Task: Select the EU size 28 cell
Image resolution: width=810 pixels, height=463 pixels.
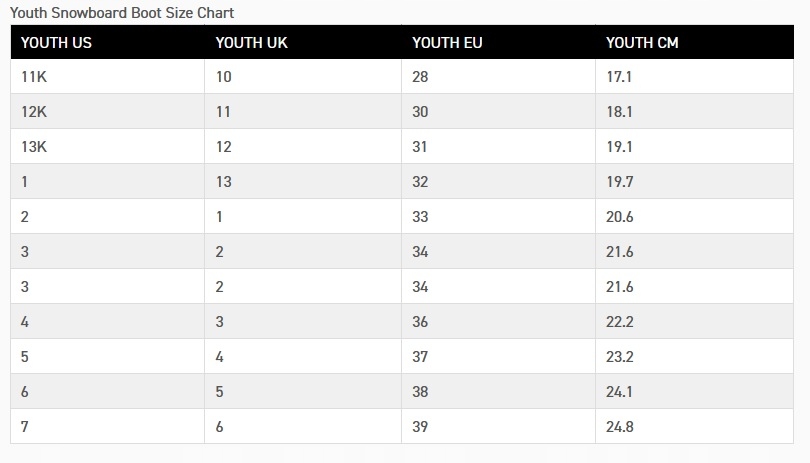Action: pos(420,77)
